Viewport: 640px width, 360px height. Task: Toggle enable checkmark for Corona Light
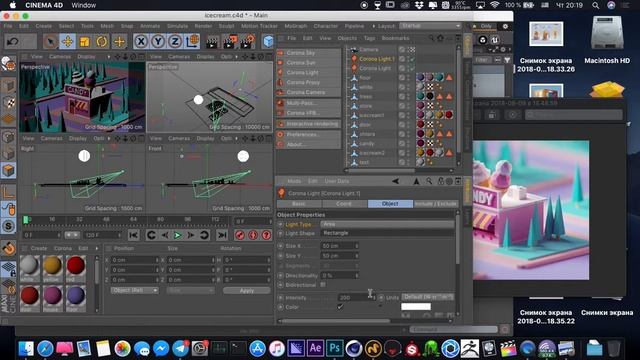coord(413,68)
